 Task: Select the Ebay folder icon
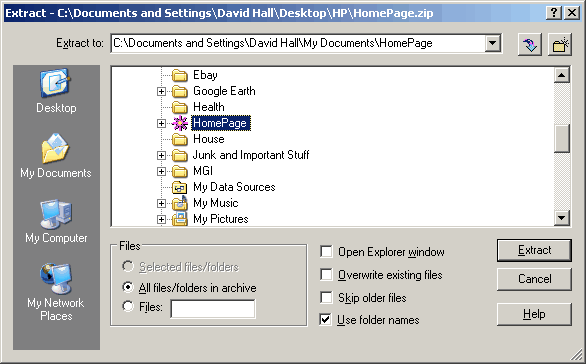click(180, 75)
